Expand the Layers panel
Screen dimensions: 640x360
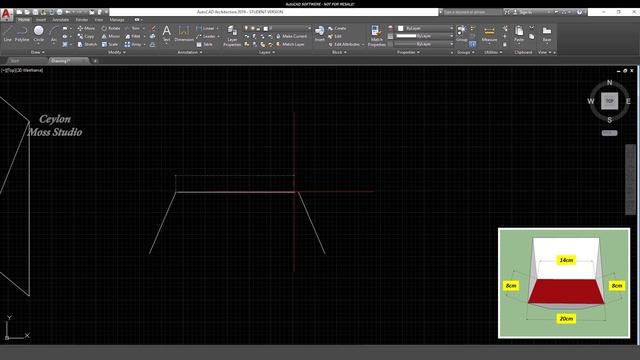[267, 52]
